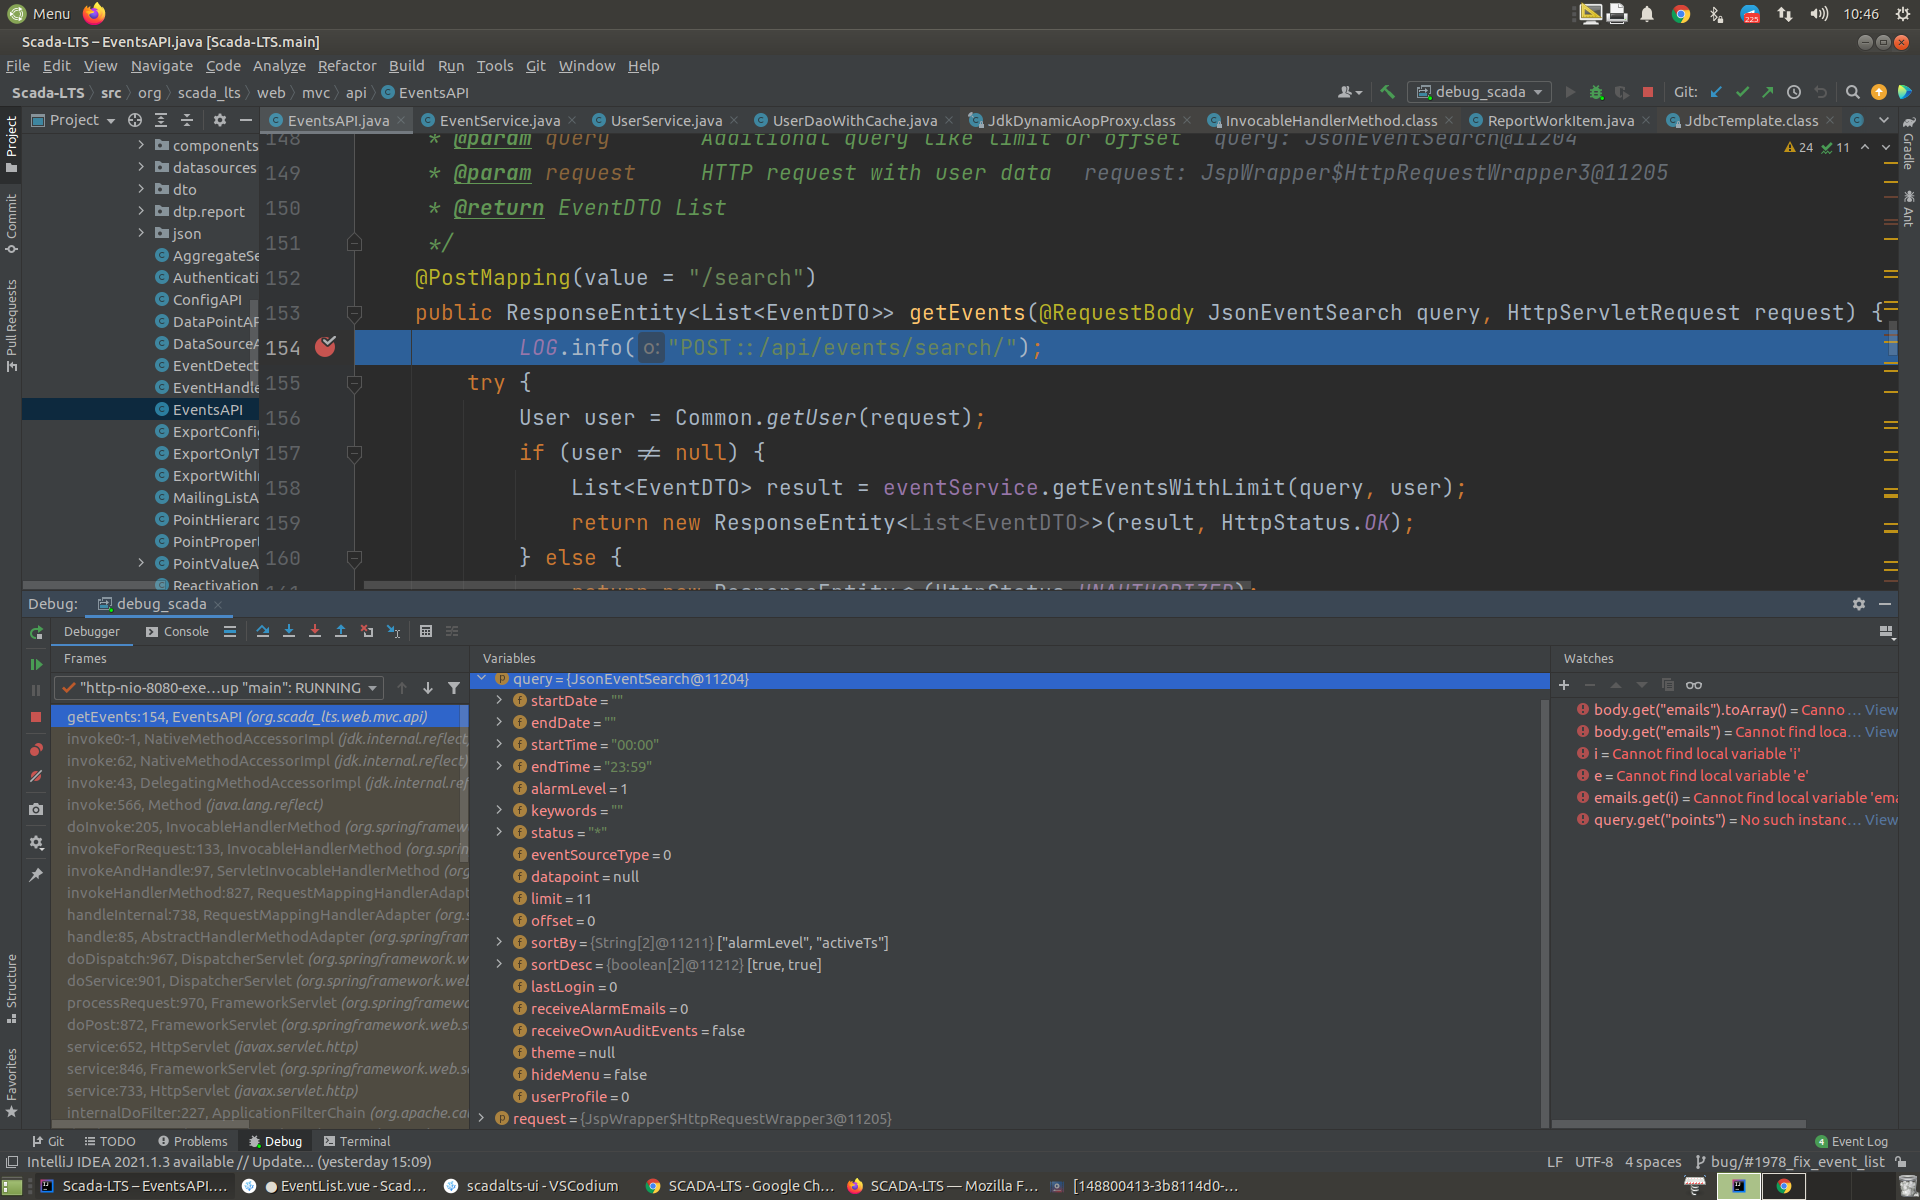Screen dimensions: 1920x1200
Task: Start debugging with the bug icon
Action: [x=1596, y=92]
